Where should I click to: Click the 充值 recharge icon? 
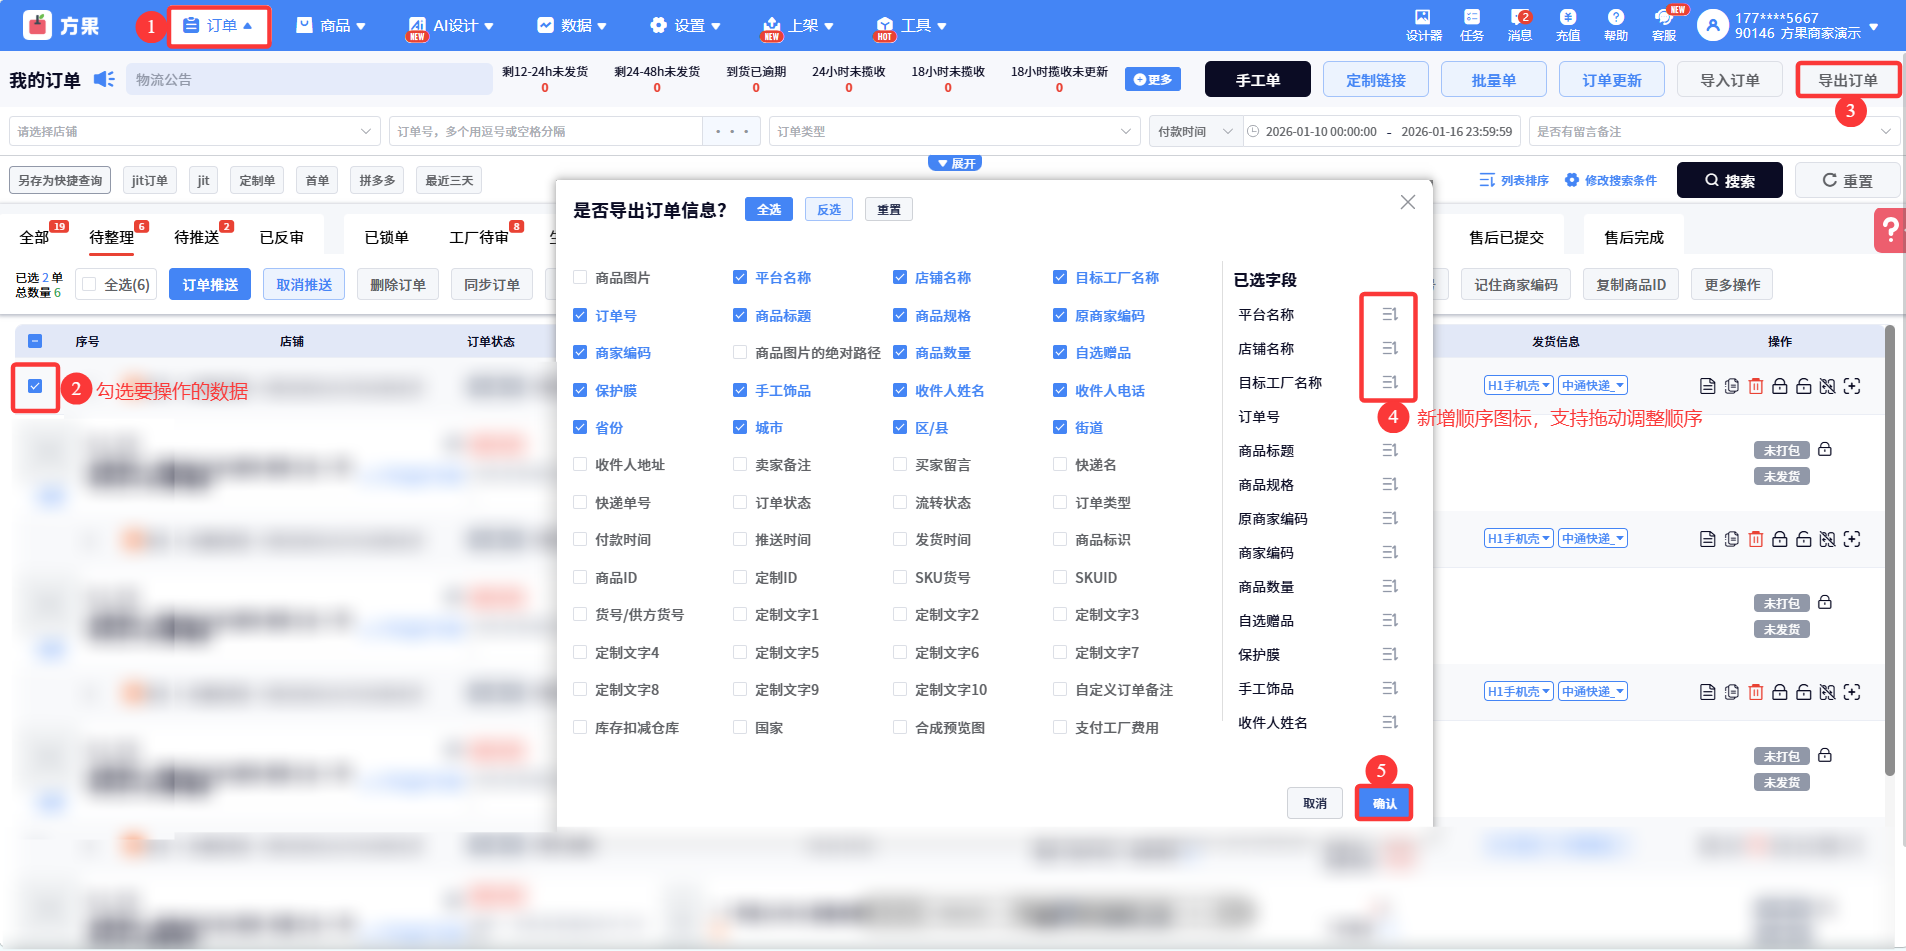tap(1567, 25)
